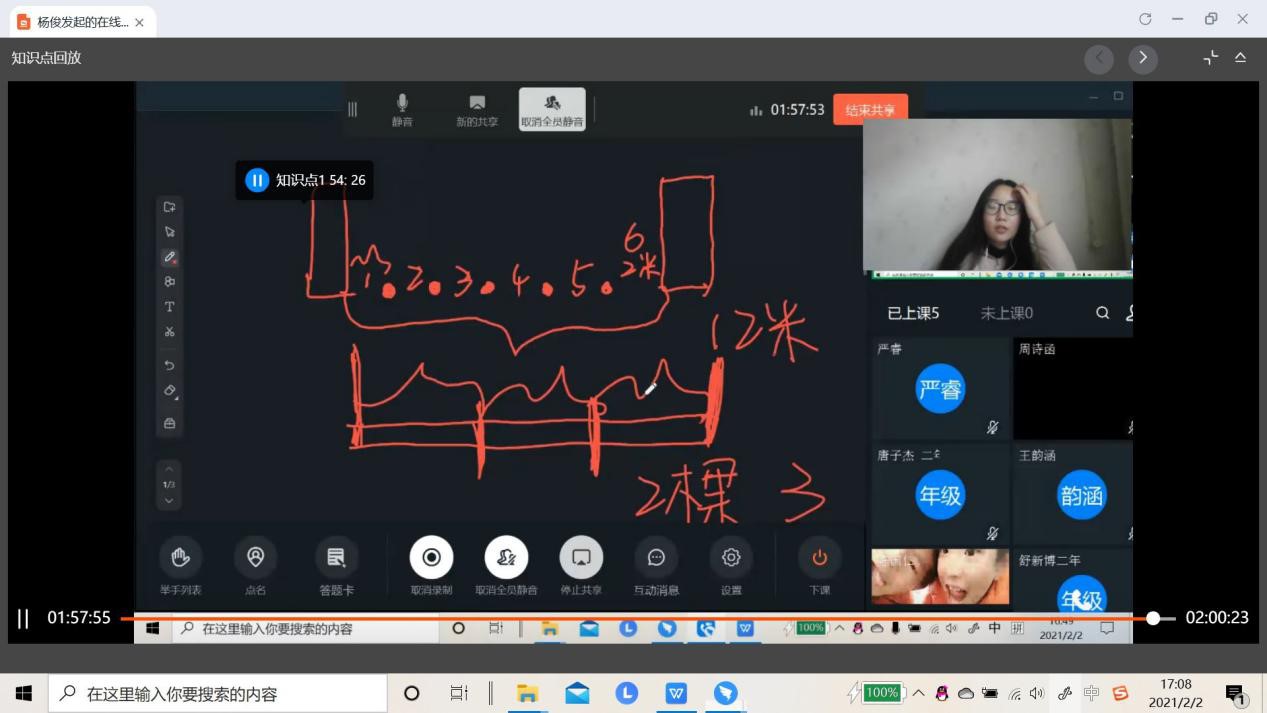Mute the microphone with 静音
This screenshot has height=713, width=1267.
pyautogui.click(x=402, y=110)
